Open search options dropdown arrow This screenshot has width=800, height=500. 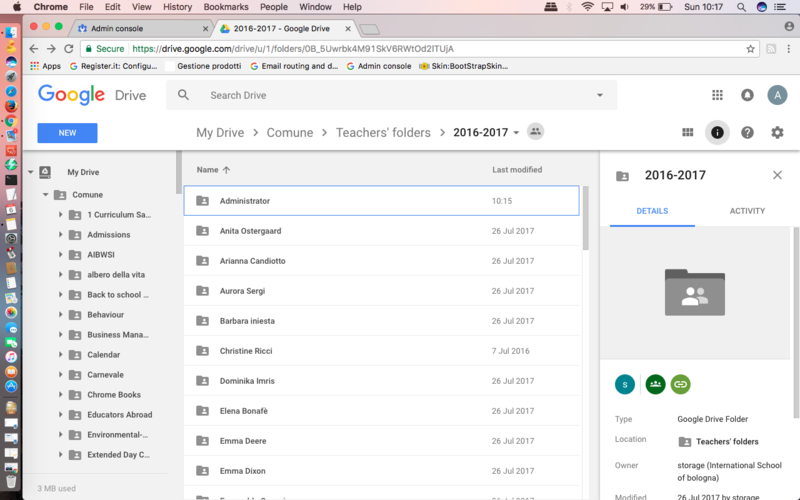click(x=600, y=95)
